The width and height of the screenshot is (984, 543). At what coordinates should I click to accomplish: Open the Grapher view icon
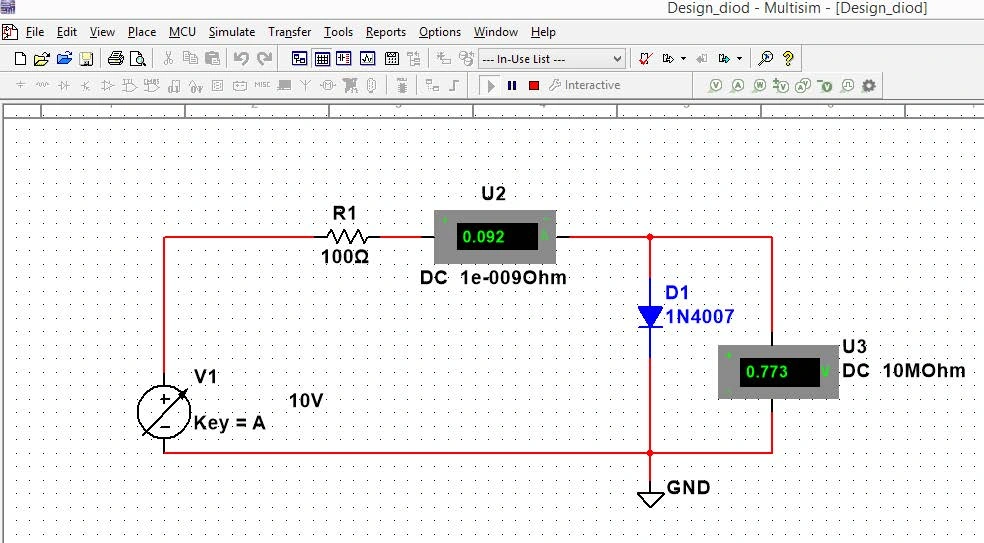pyautogui.click(x=367, y=59)
